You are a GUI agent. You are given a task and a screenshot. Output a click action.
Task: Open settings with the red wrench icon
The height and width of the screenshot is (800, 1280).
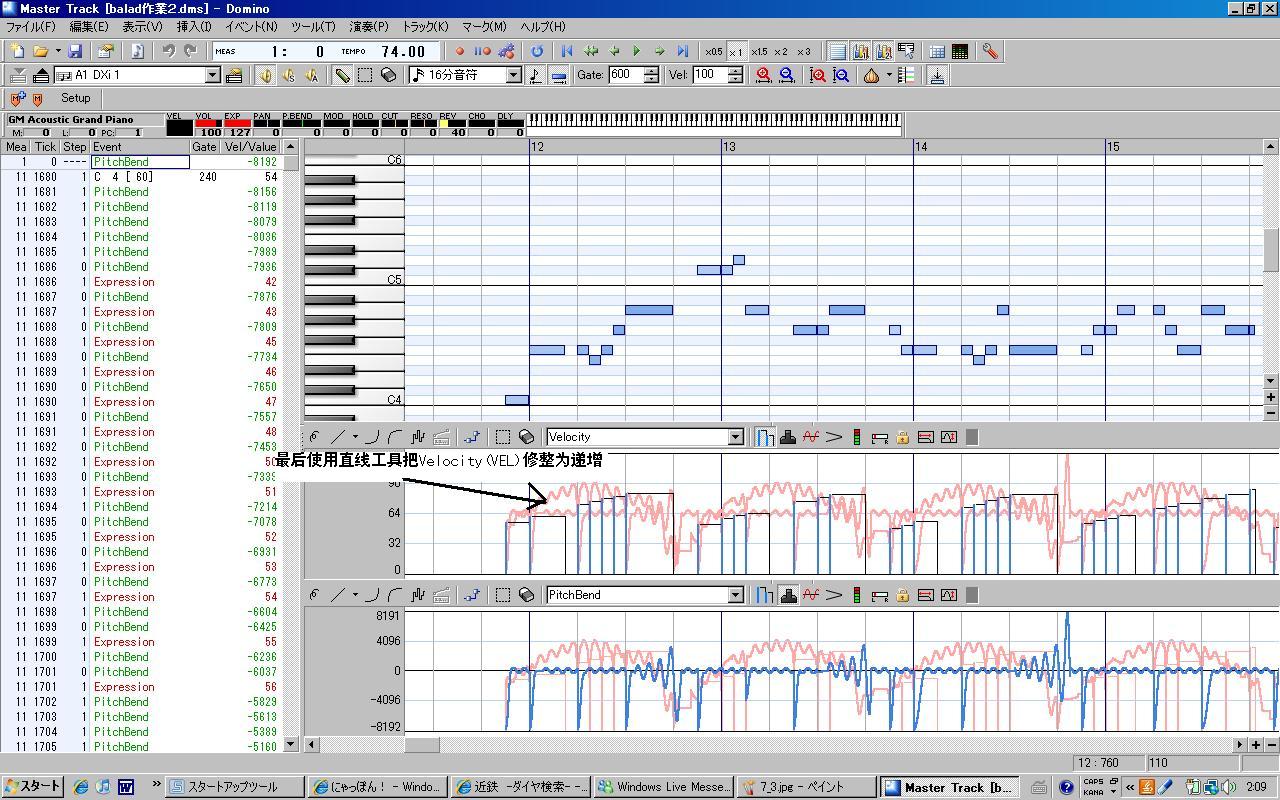pyautogui.click(x=990, y=51)
